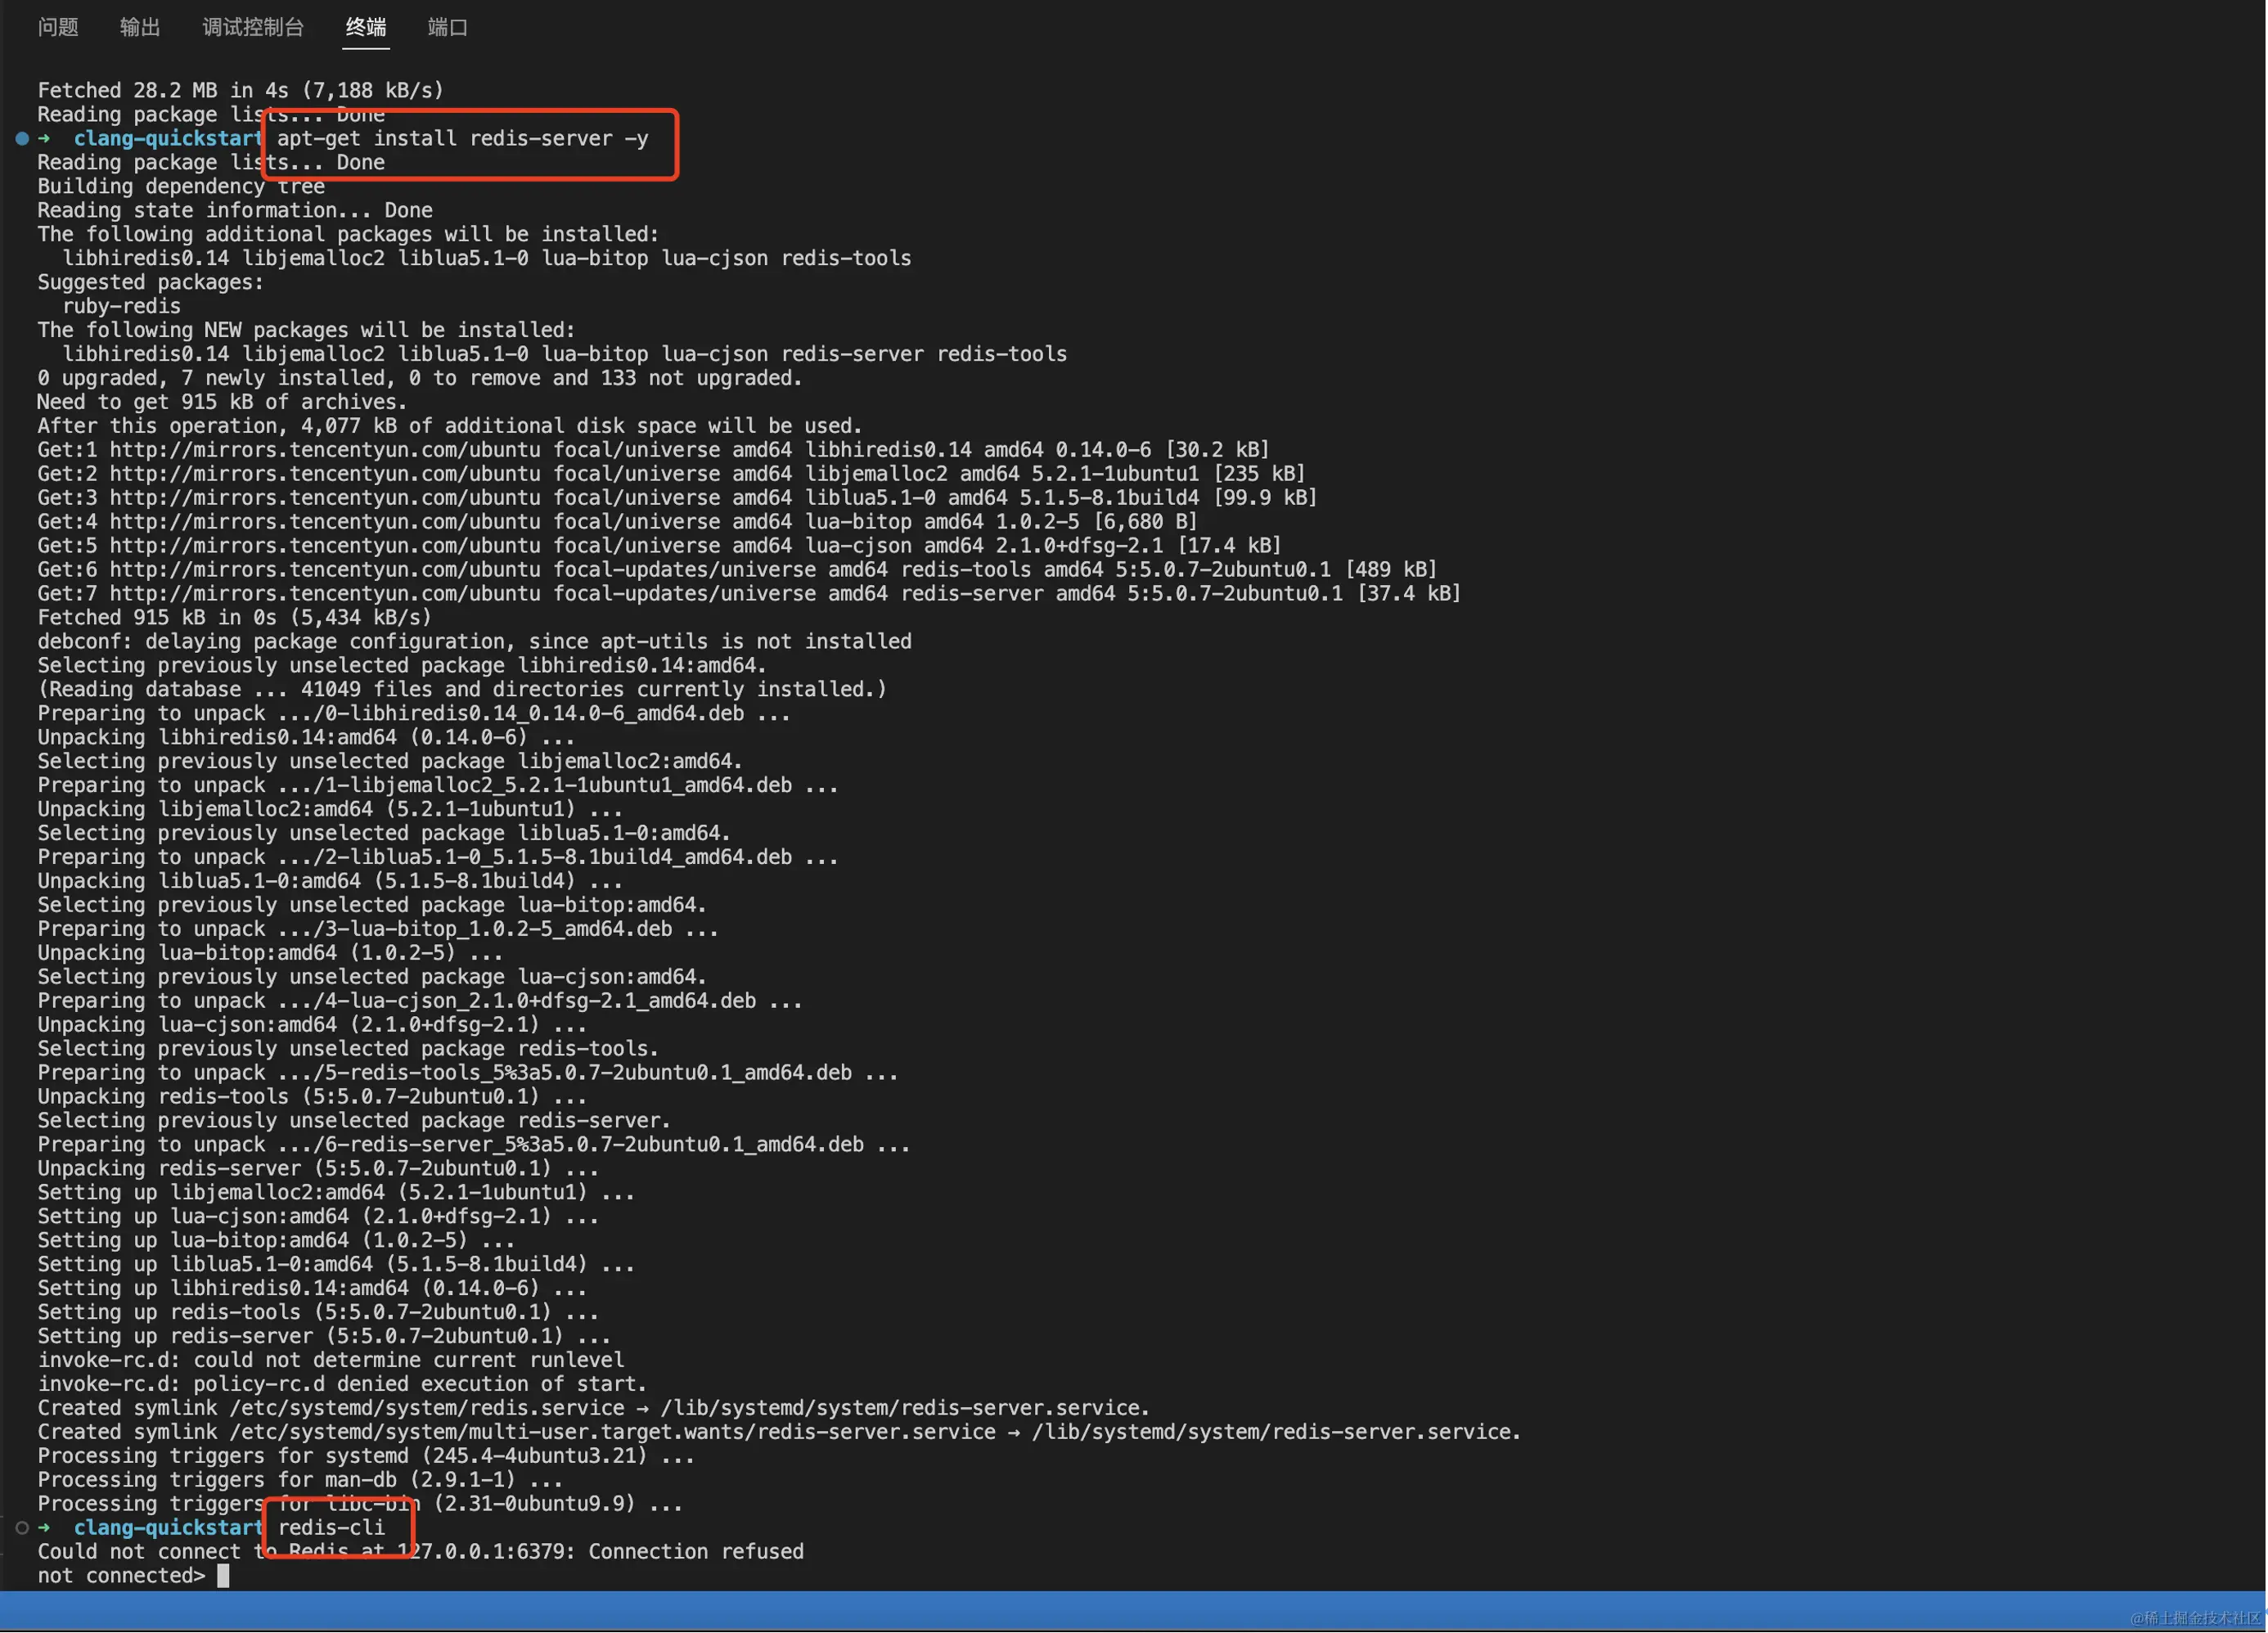Click the arrow prompt before first clang-quickstart

(44, 139)
